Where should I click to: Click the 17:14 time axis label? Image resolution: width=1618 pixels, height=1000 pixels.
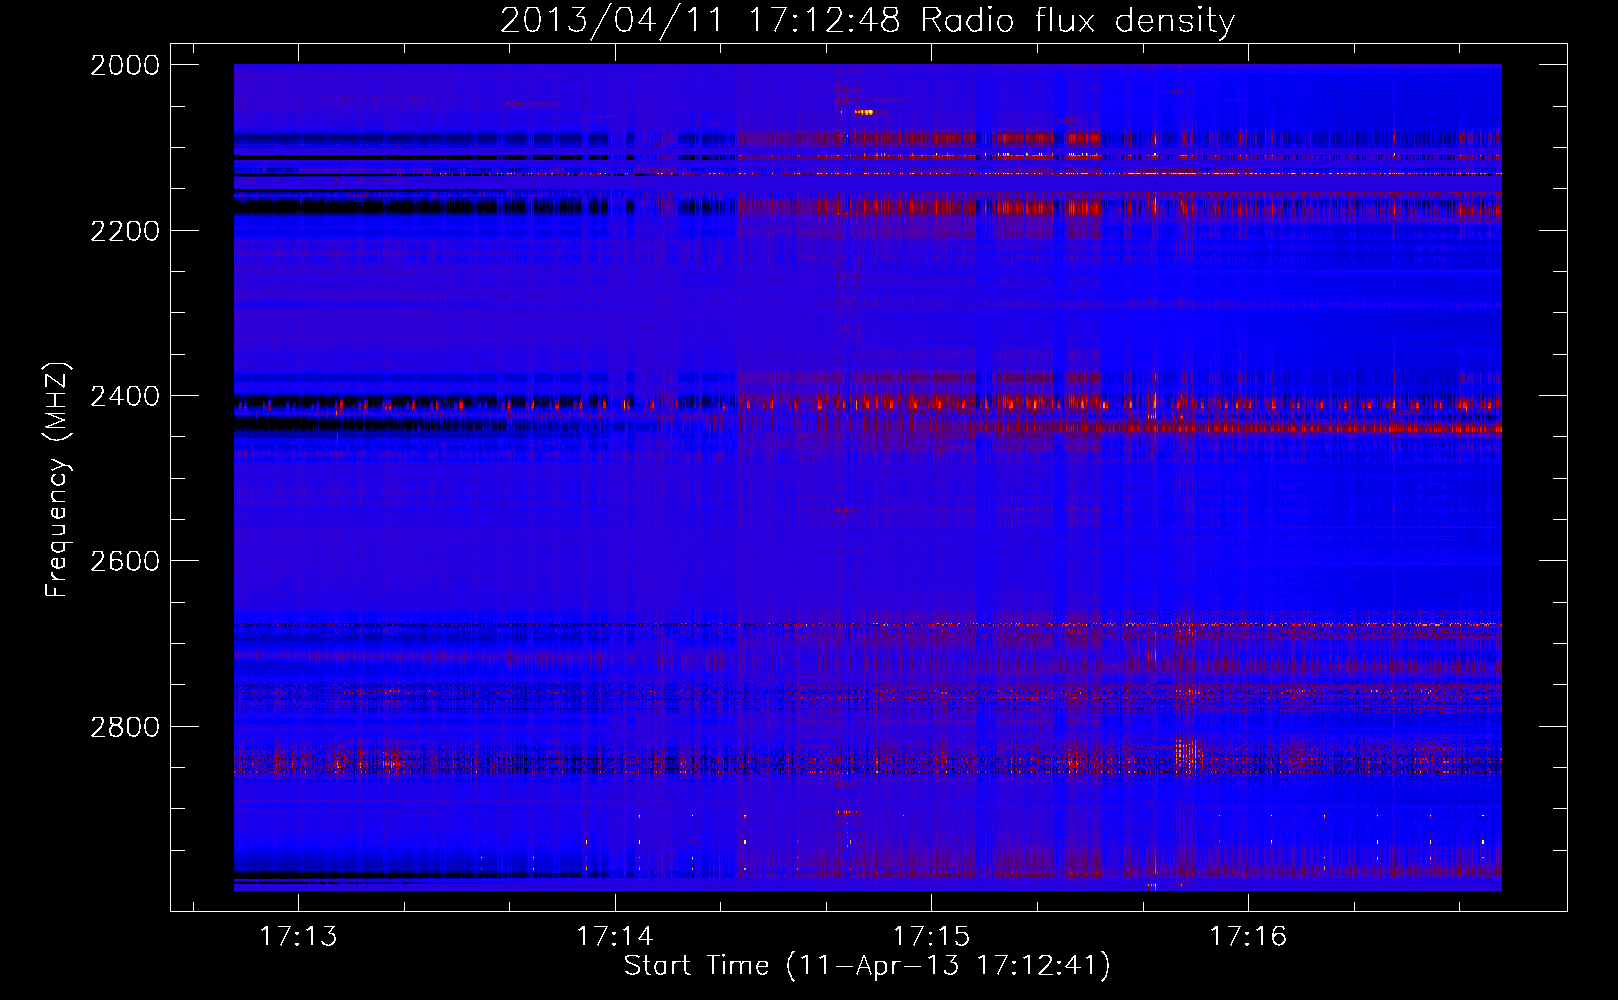coord(615,936)
